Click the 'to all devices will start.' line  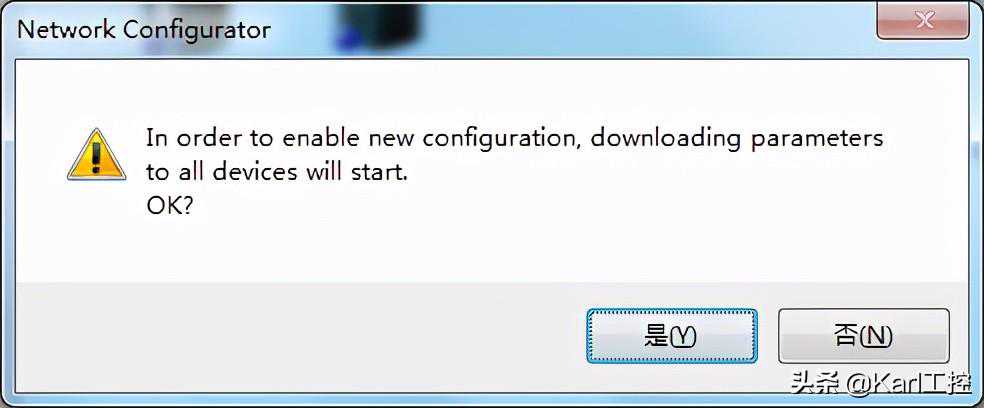[277, 172]
